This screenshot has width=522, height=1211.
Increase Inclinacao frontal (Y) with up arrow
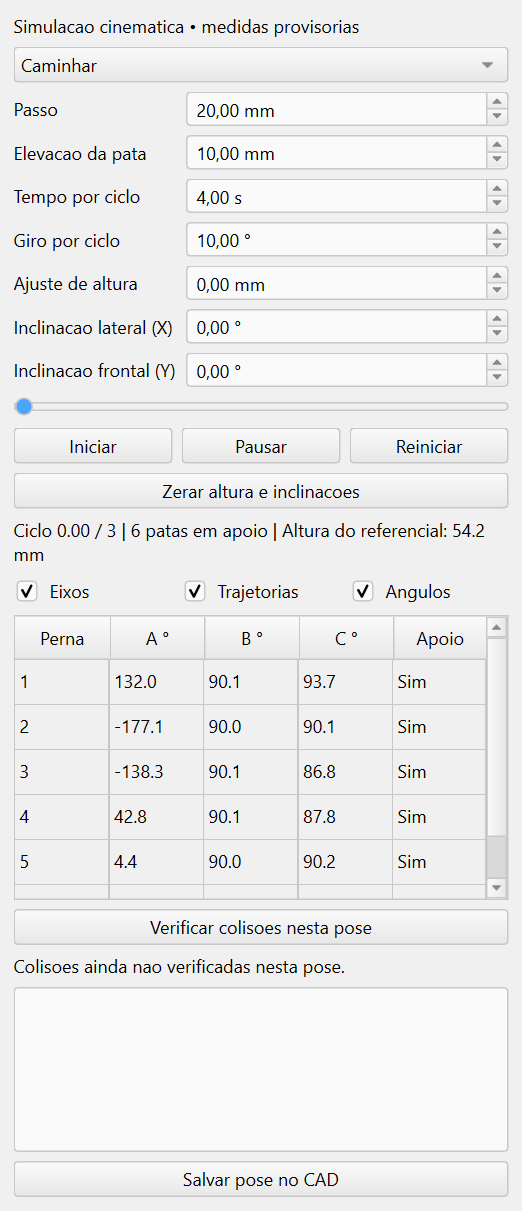click(x=497, y=363)
